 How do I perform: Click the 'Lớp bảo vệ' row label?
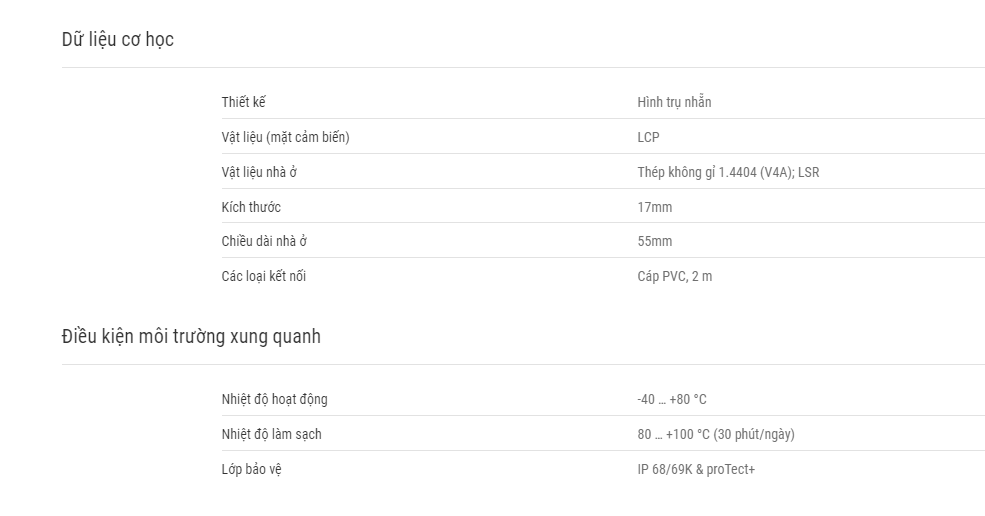point(251,469)
